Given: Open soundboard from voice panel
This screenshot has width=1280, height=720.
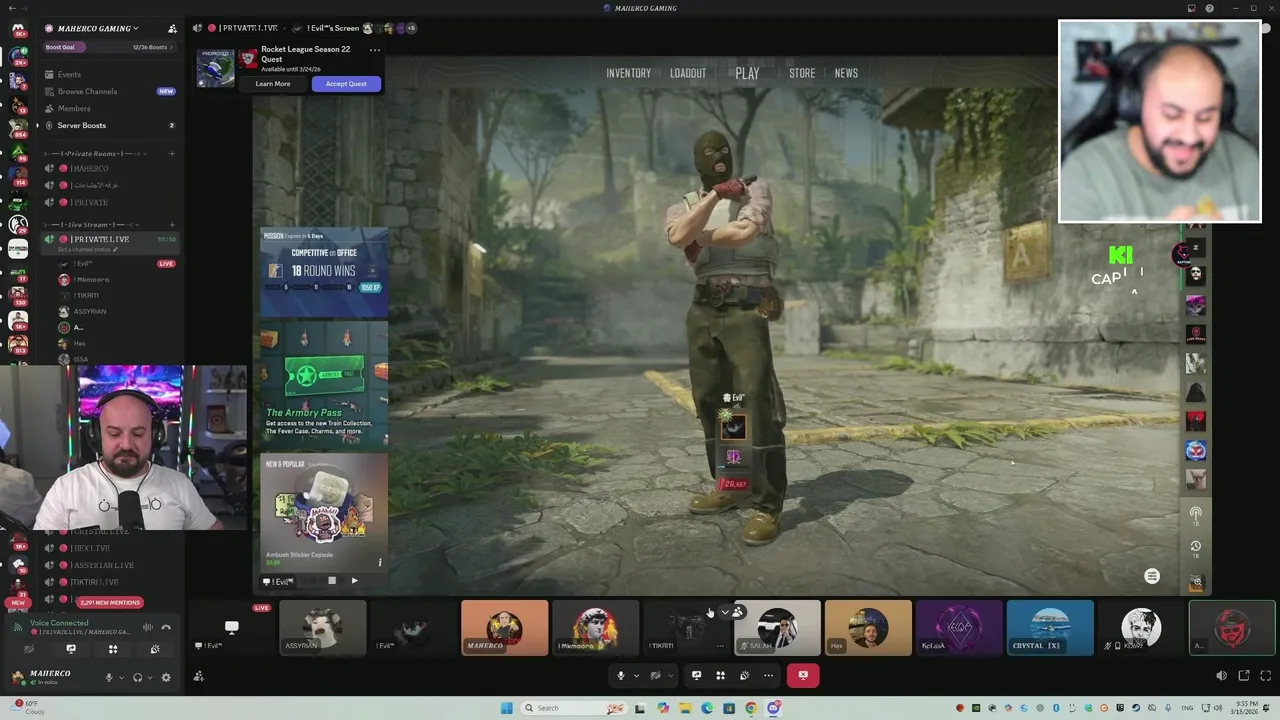Looking at the screenshot, I should 155,649.
